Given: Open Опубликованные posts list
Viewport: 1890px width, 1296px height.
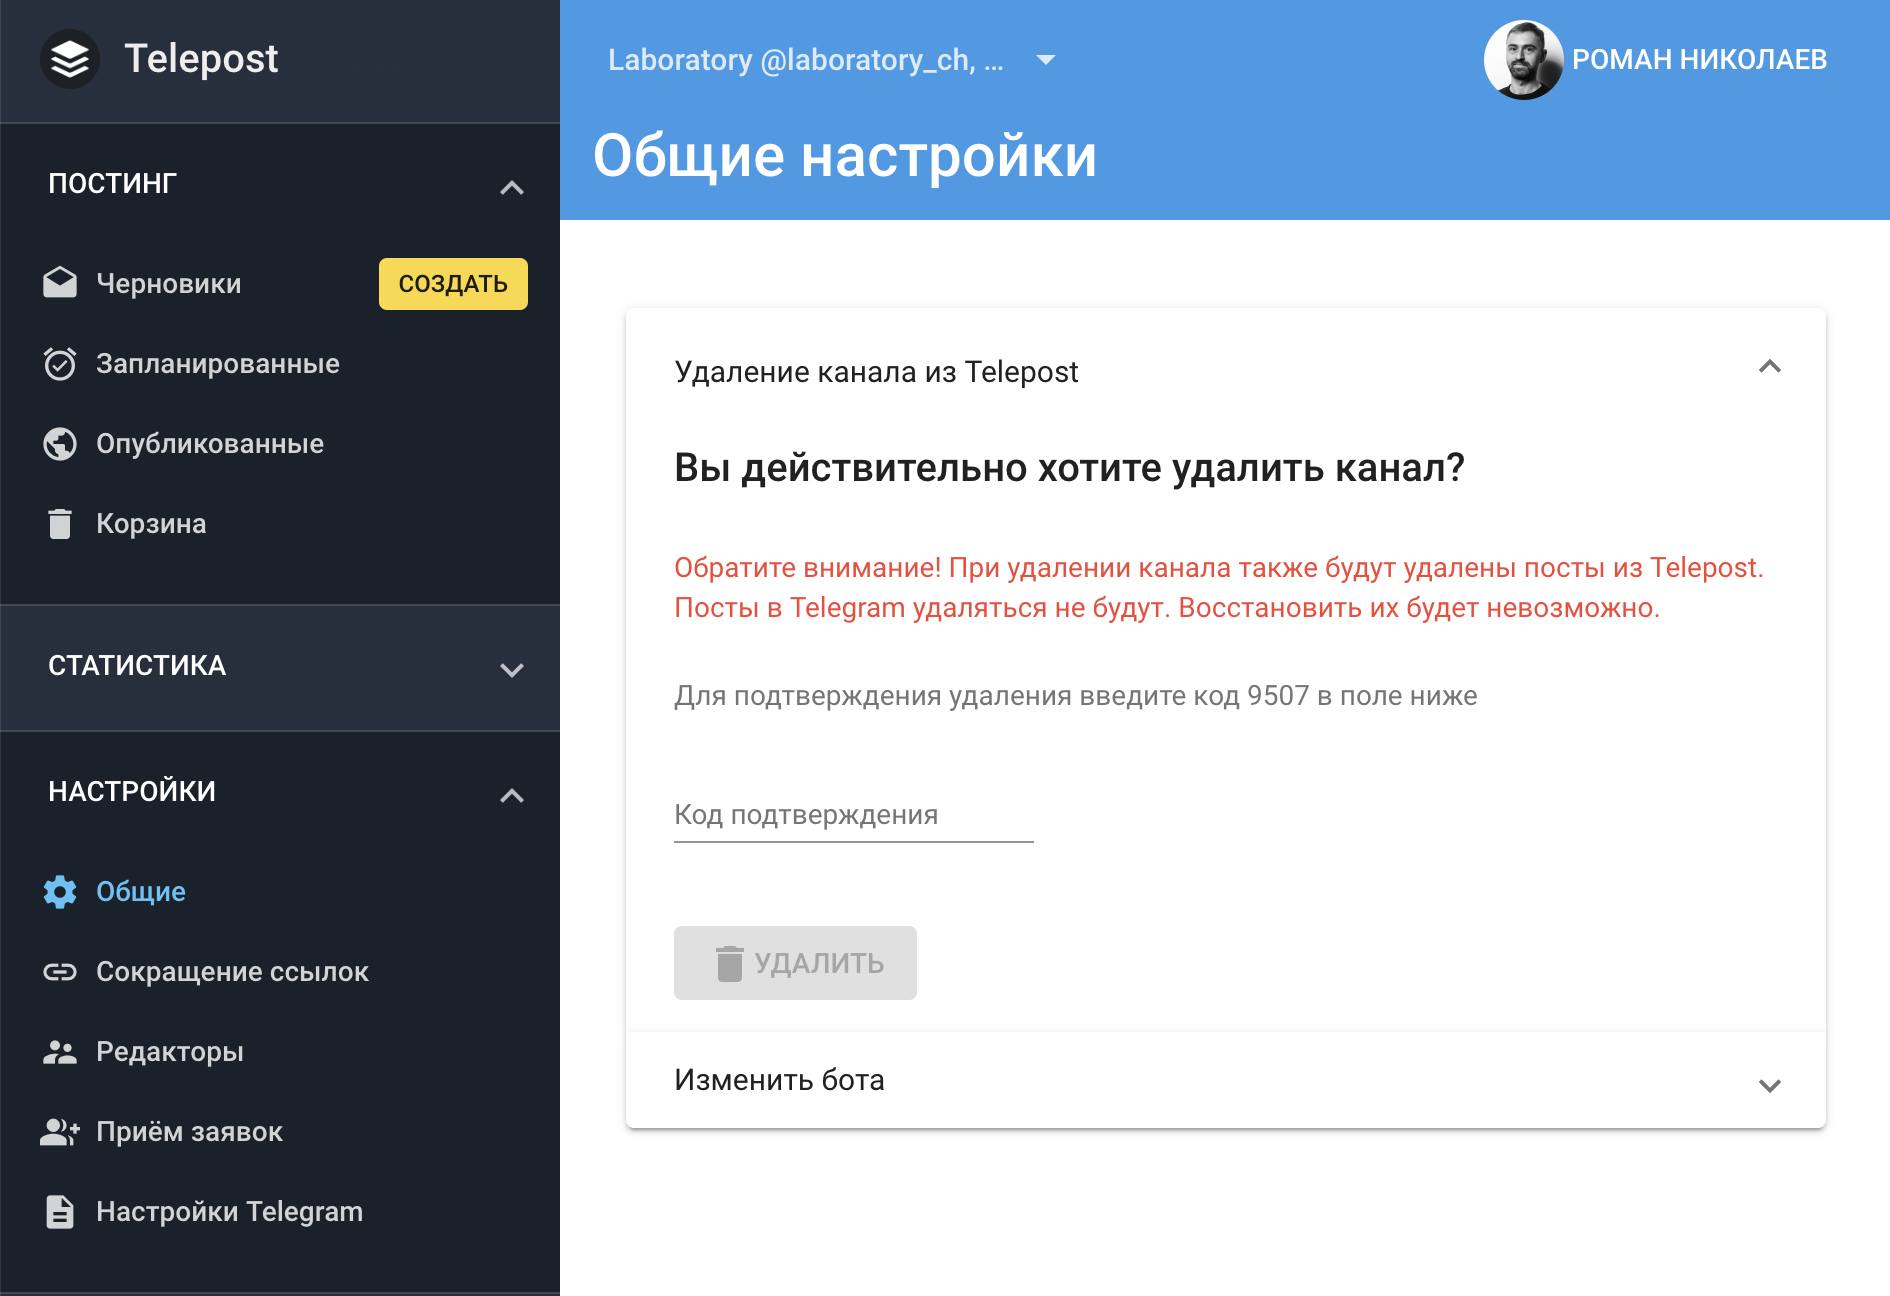Looking at the screenshot, I should tap(210, 443).
